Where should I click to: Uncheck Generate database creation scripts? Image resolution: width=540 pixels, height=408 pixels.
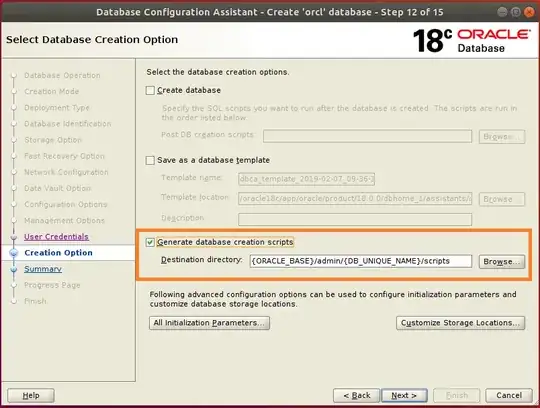[x=150, y=242]
